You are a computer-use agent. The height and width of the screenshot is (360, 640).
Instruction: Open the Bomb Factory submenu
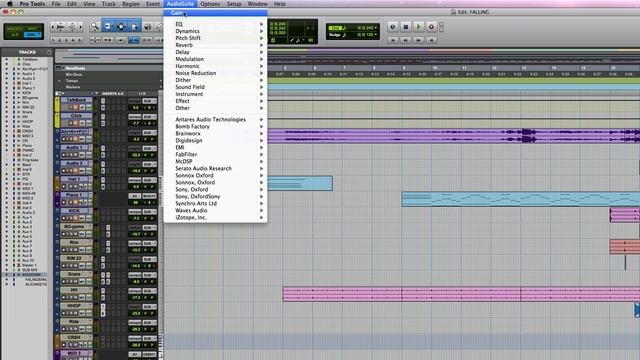coord(216,127)
